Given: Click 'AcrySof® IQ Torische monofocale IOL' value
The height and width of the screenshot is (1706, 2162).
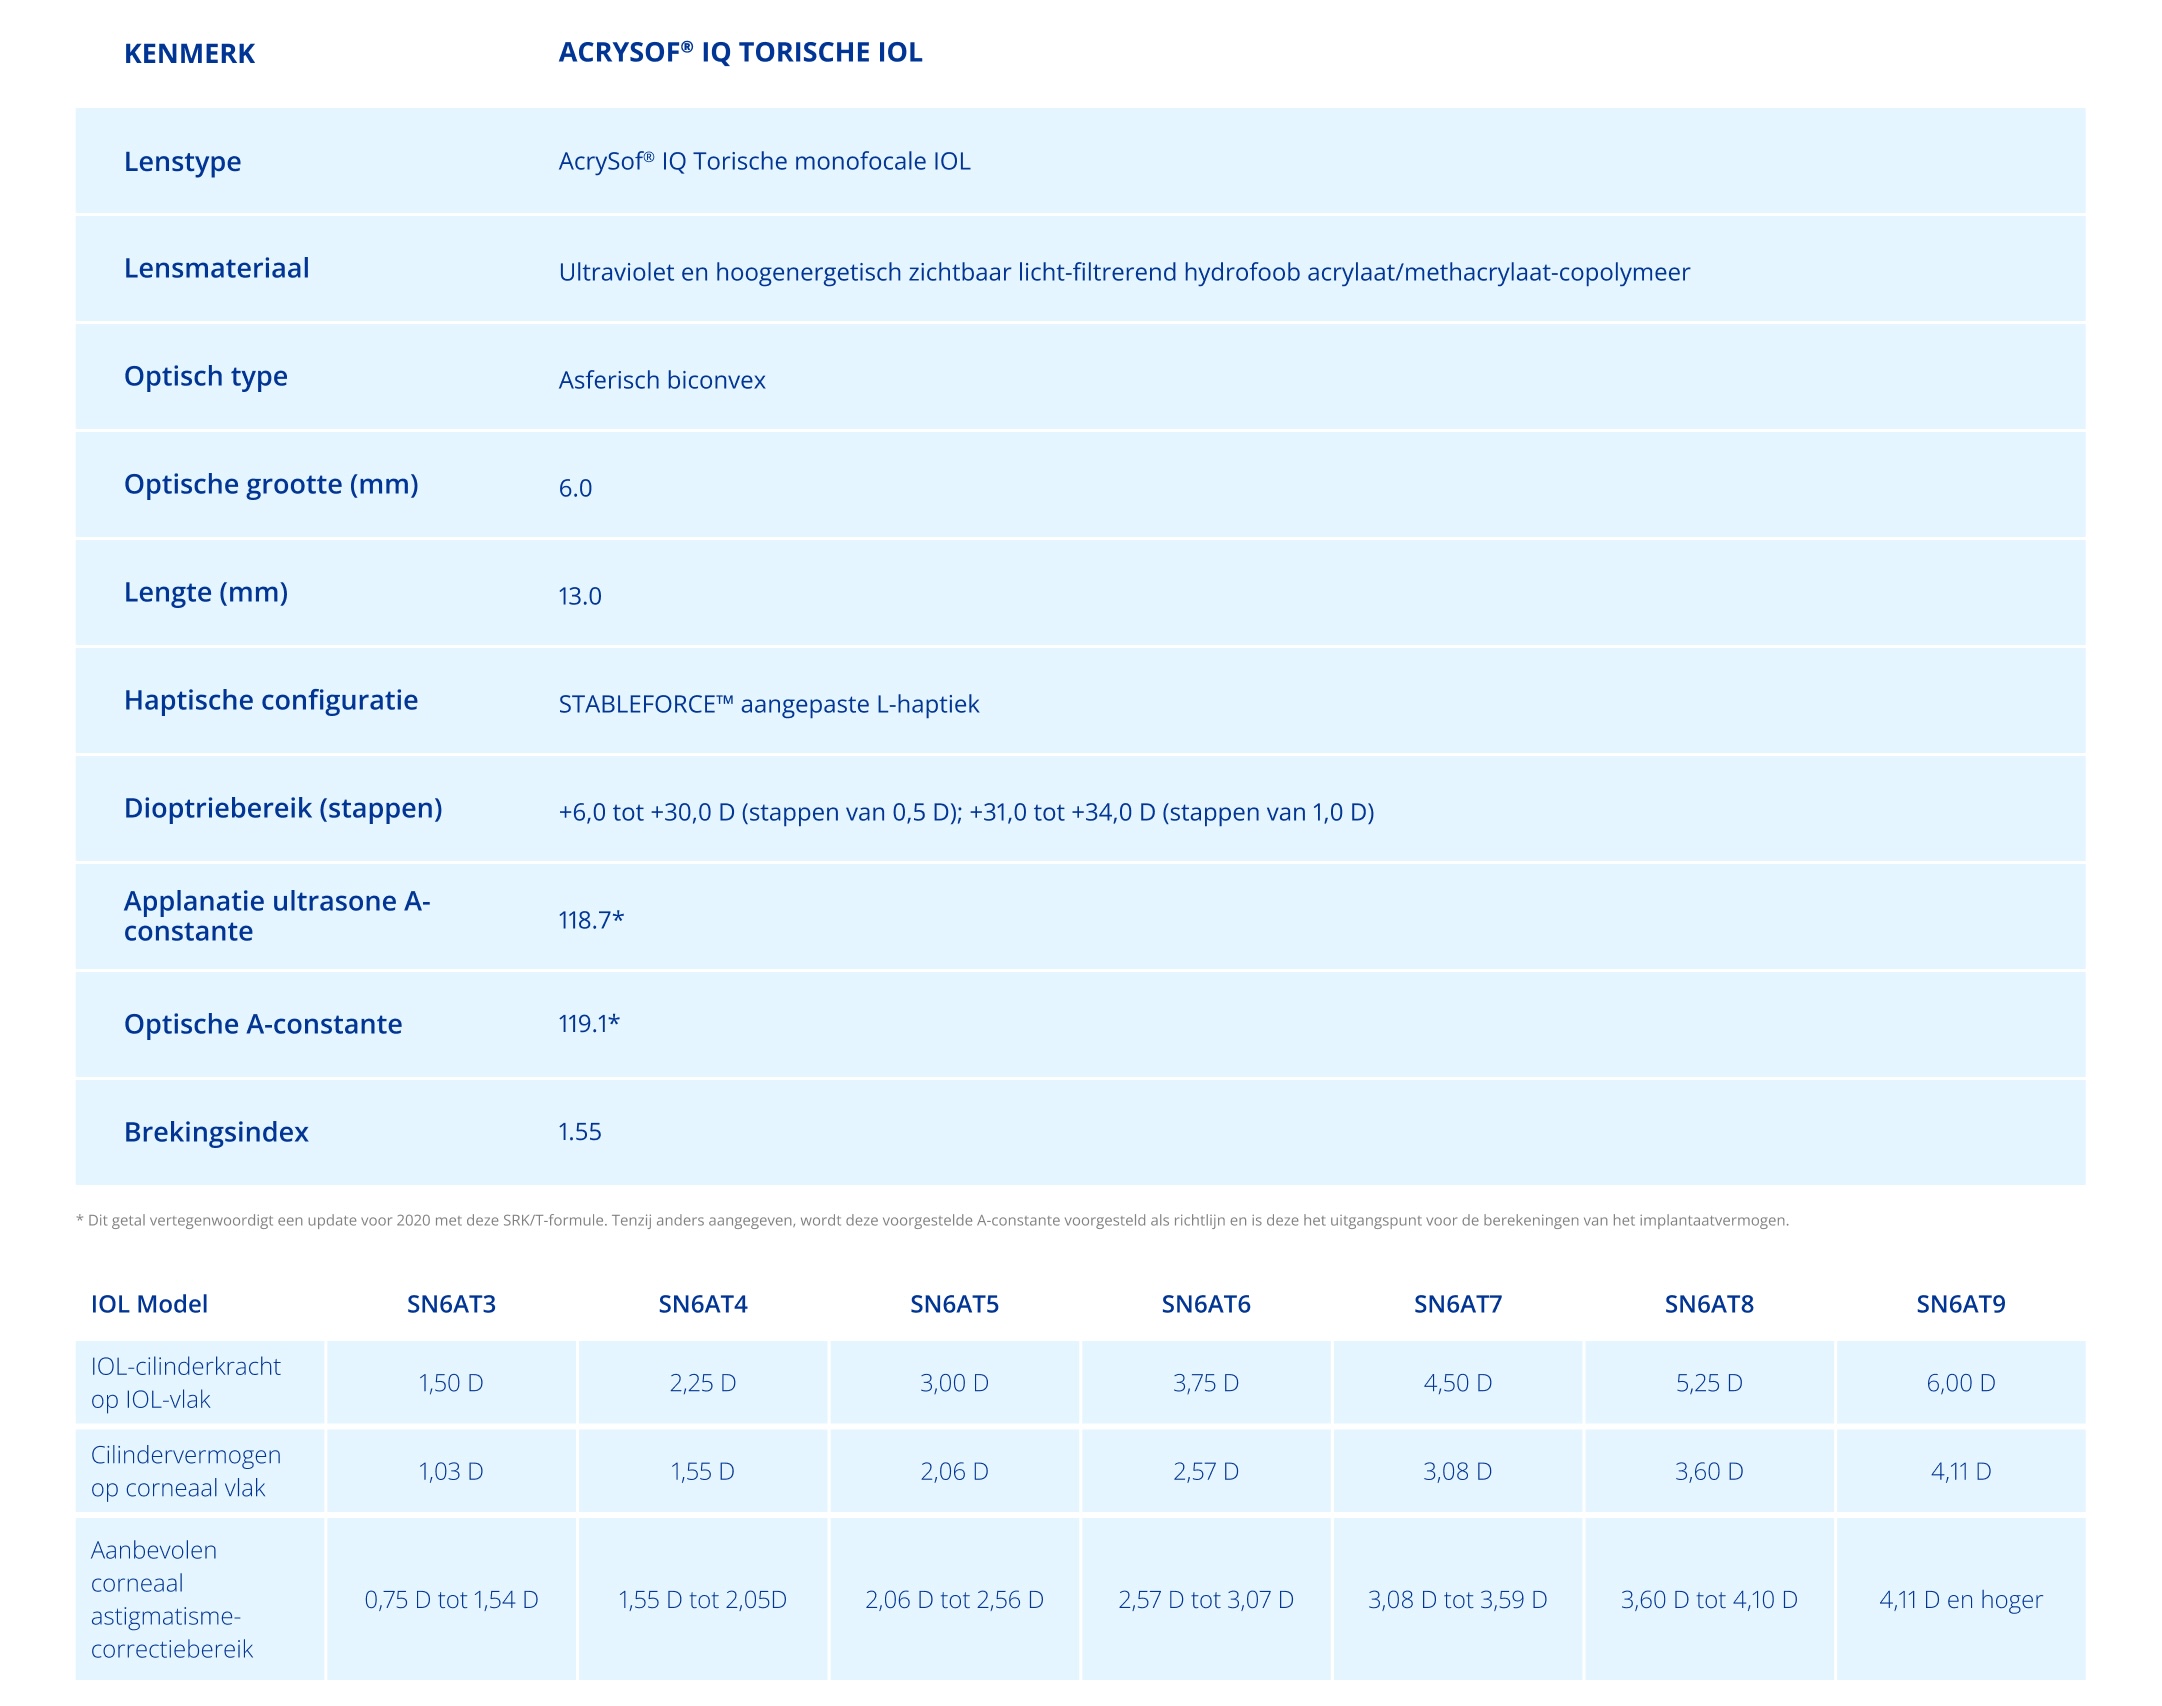Looking at the screenshot, I should click(x=764, y=161).
